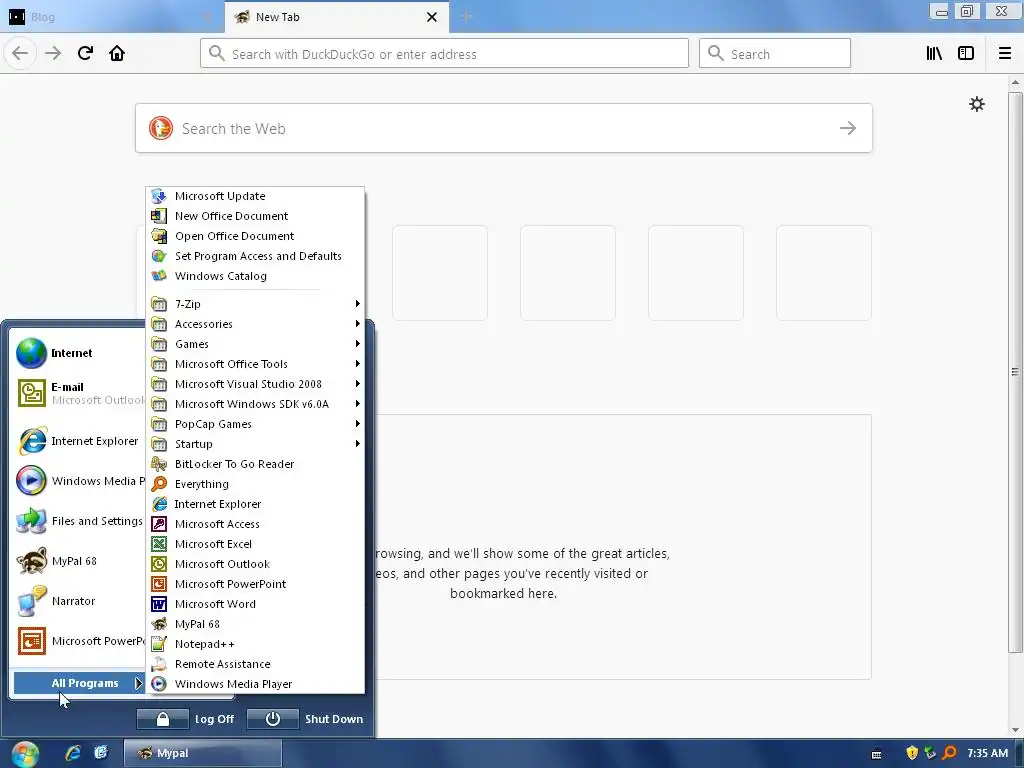Open E-mail Microsoft Outlook in Start menu
The width and height of the screenshot is (1024, 768).
tap(77, 393)
